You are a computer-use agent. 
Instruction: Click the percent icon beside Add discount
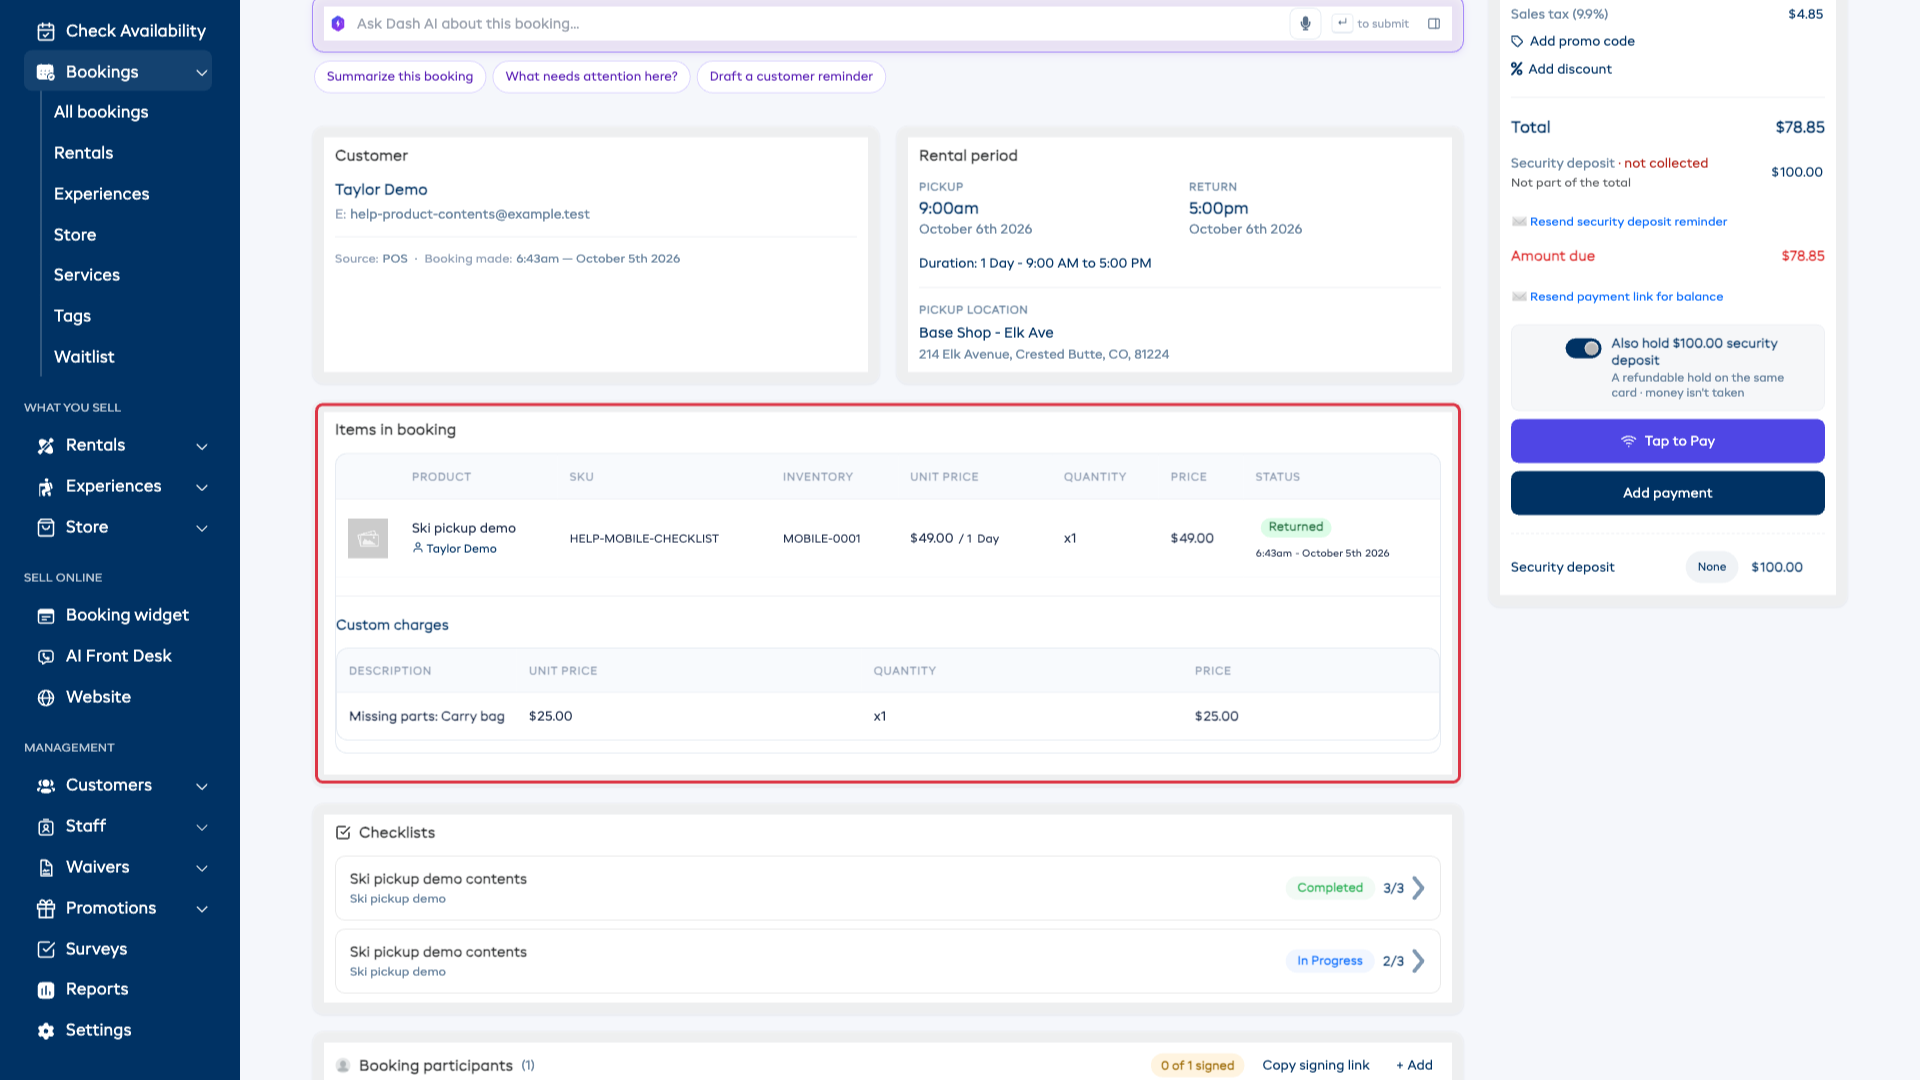pos(1517,69)
